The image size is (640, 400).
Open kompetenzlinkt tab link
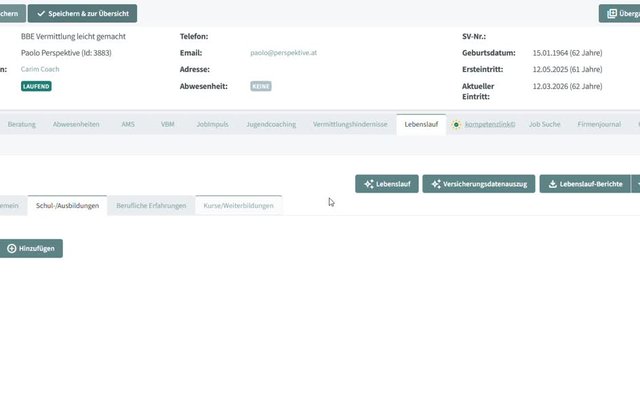pyautogui.click(x=490, y=124)
